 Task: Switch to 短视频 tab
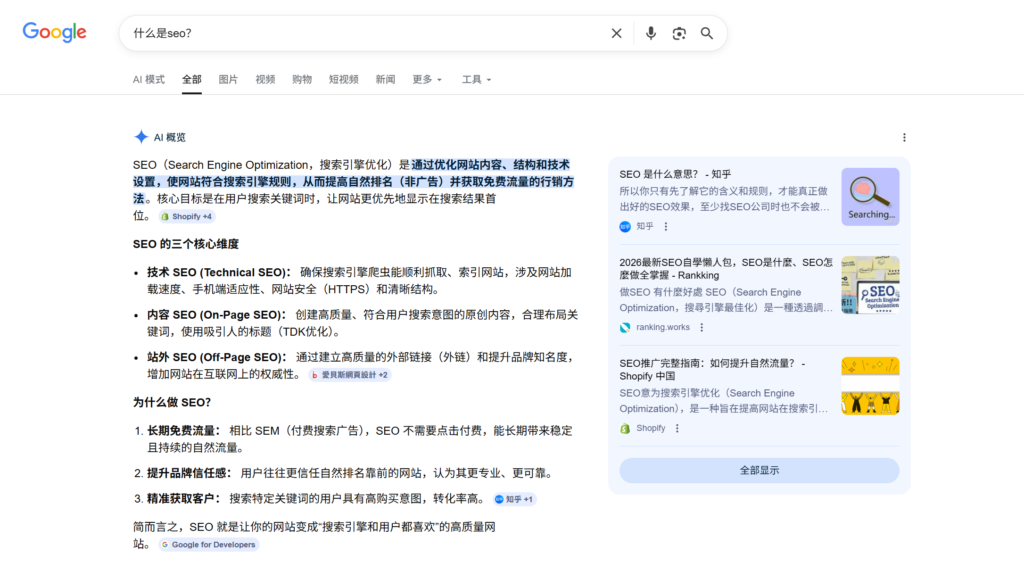tap(344, 80)
